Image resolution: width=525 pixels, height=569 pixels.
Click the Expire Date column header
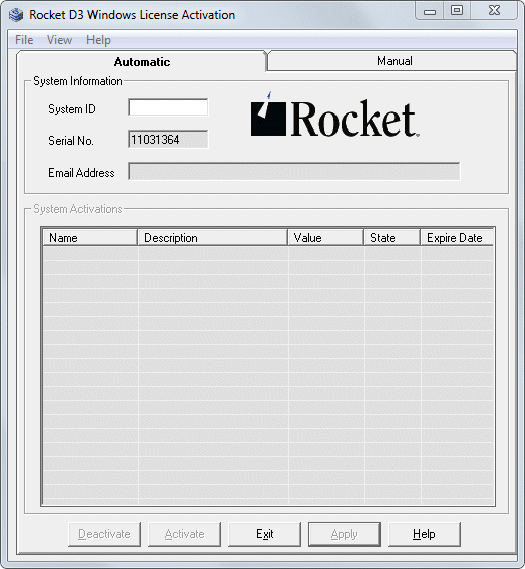[x=457, y=238]
